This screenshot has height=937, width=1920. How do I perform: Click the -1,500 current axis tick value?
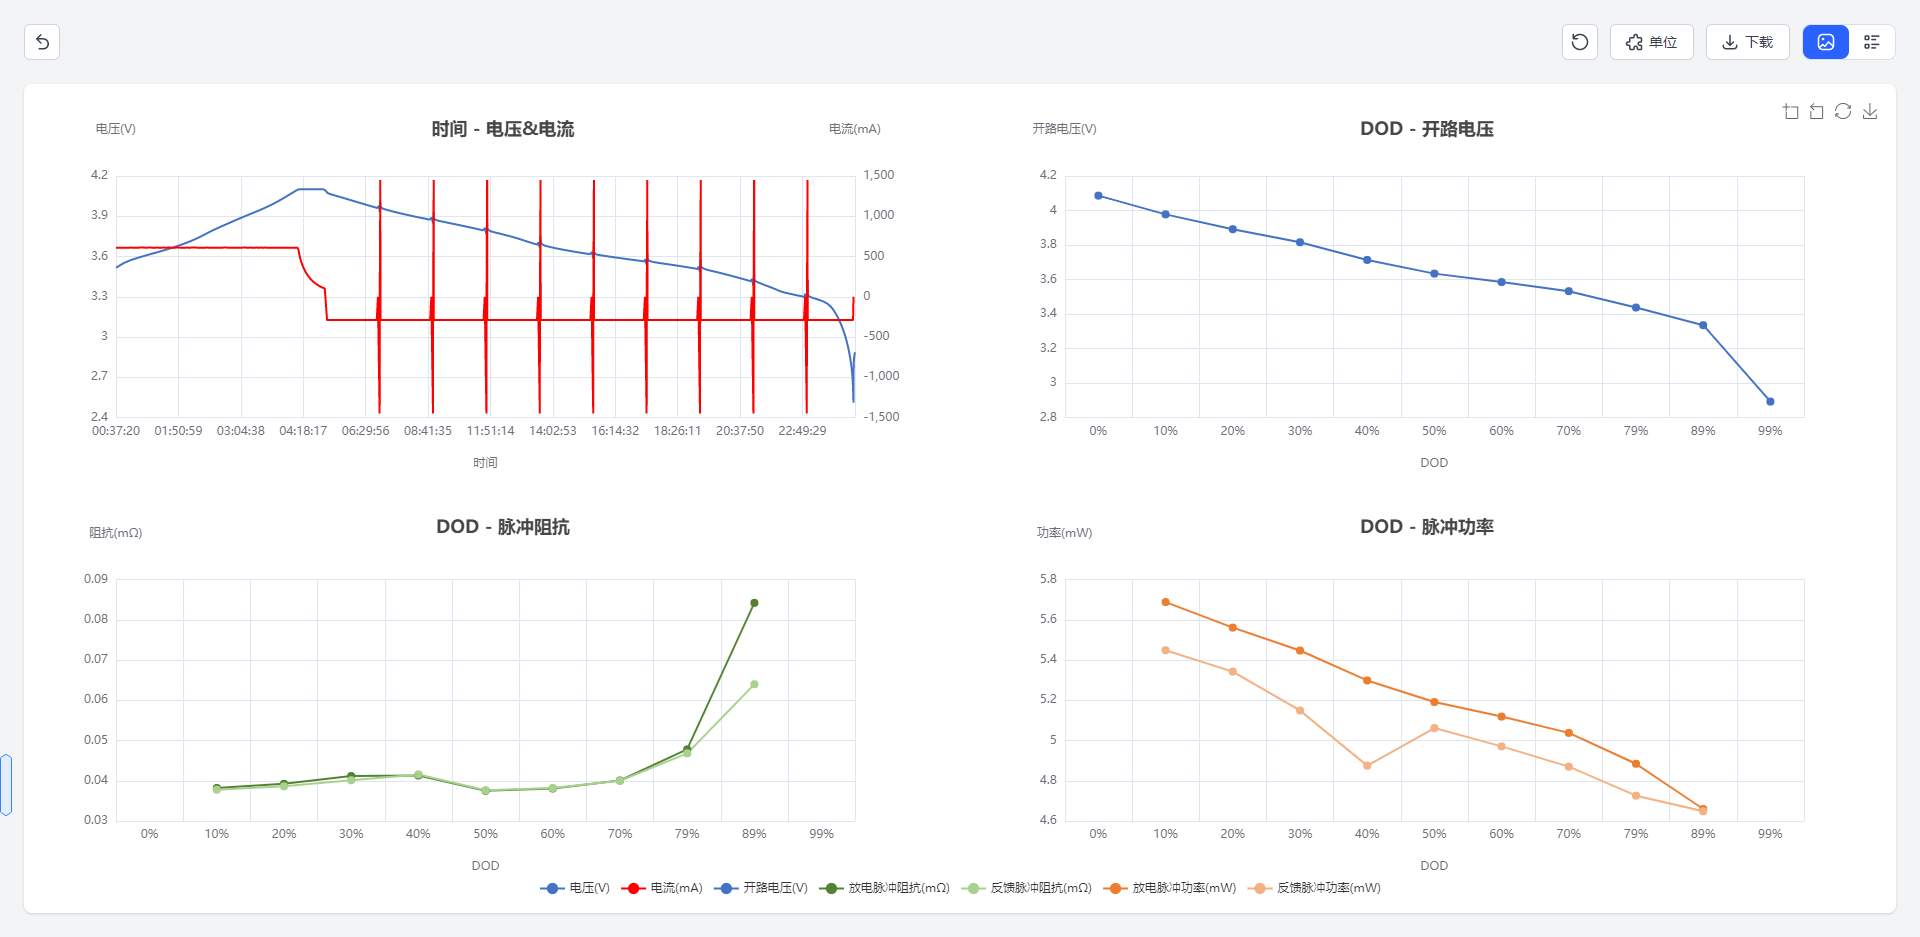coord(881,417)
